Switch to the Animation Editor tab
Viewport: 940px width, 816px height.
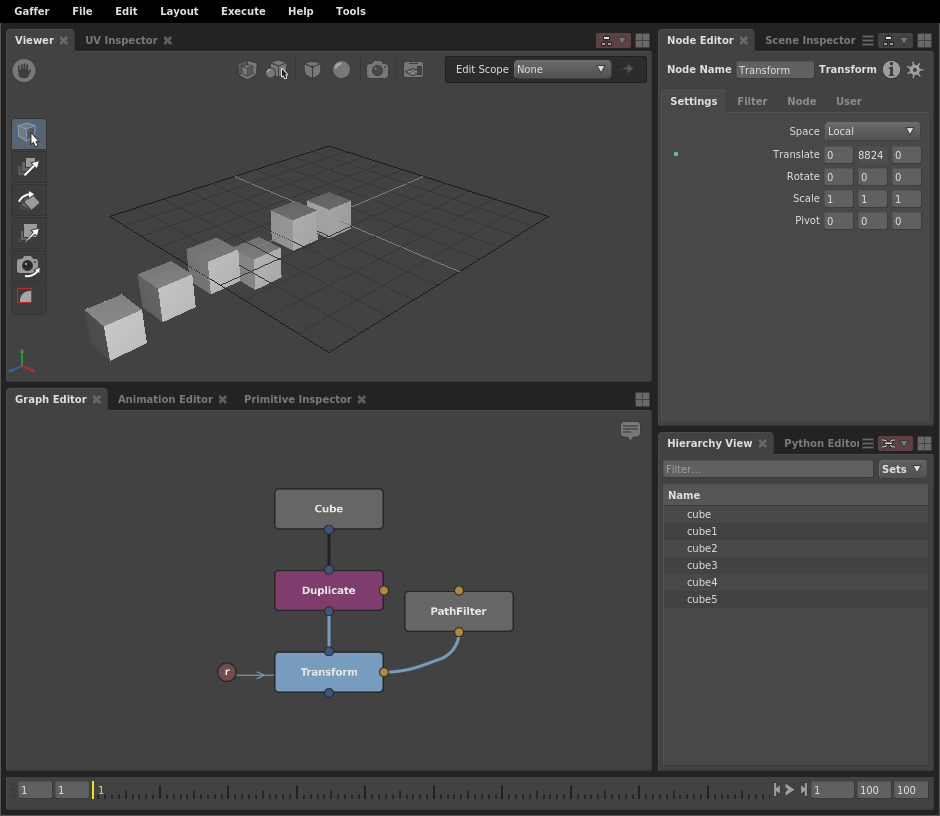pyautogui.click(x=165, y=399)
